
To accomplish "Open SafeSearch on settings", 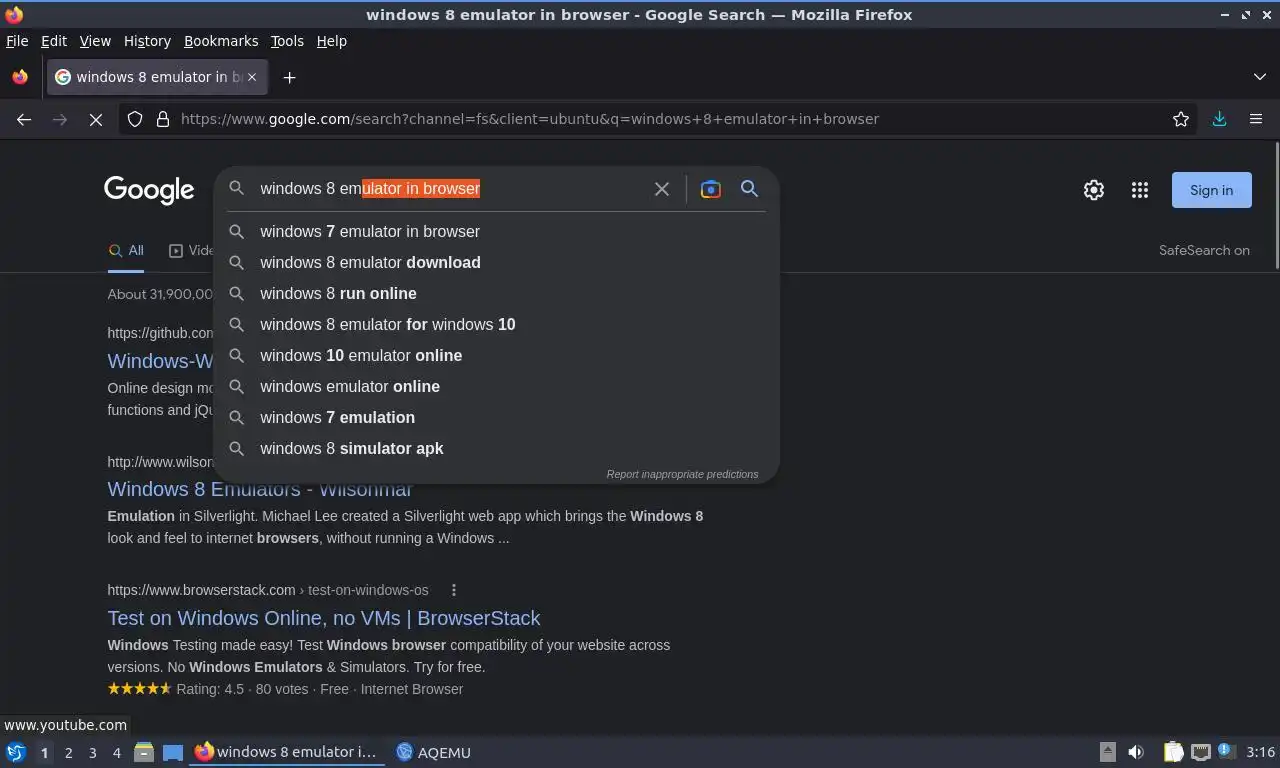I will 1204,251.
